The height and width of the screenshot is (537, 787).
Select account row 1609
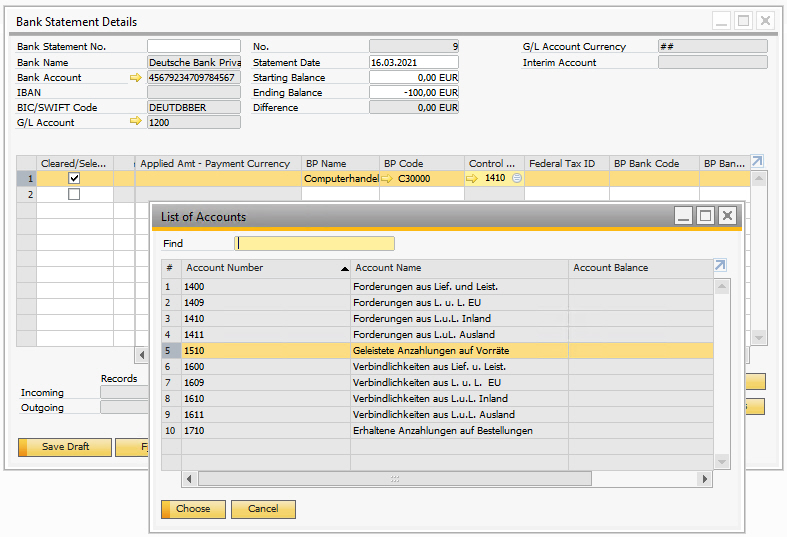pos(437,383)
